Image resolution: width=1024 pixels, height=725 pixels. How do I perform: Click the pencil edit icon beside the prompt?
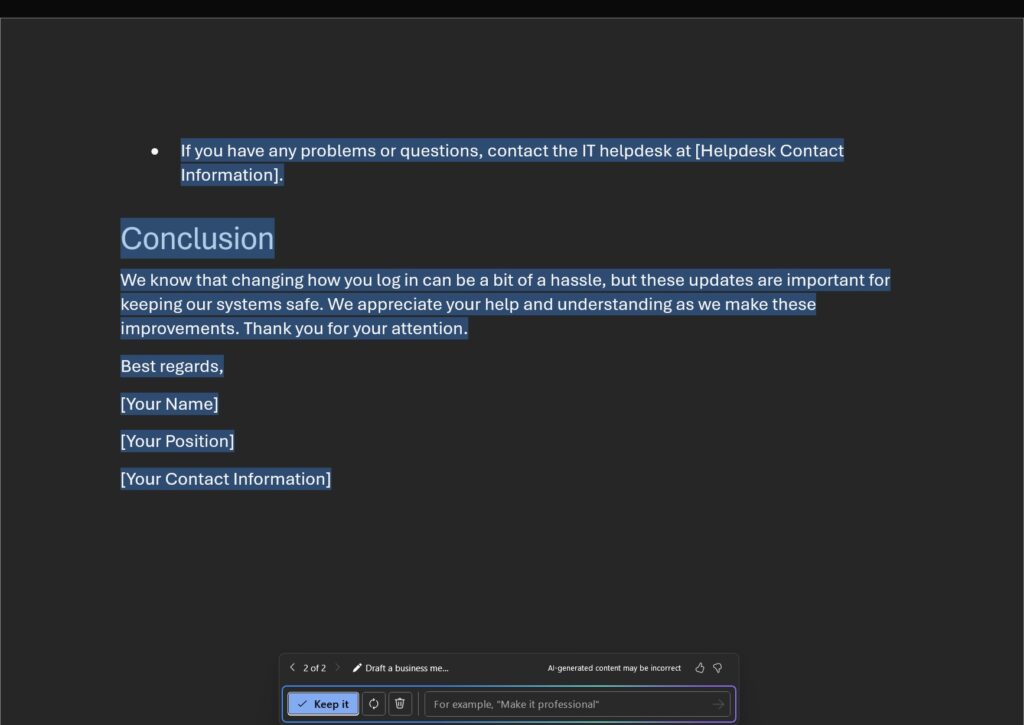point(357,668)
